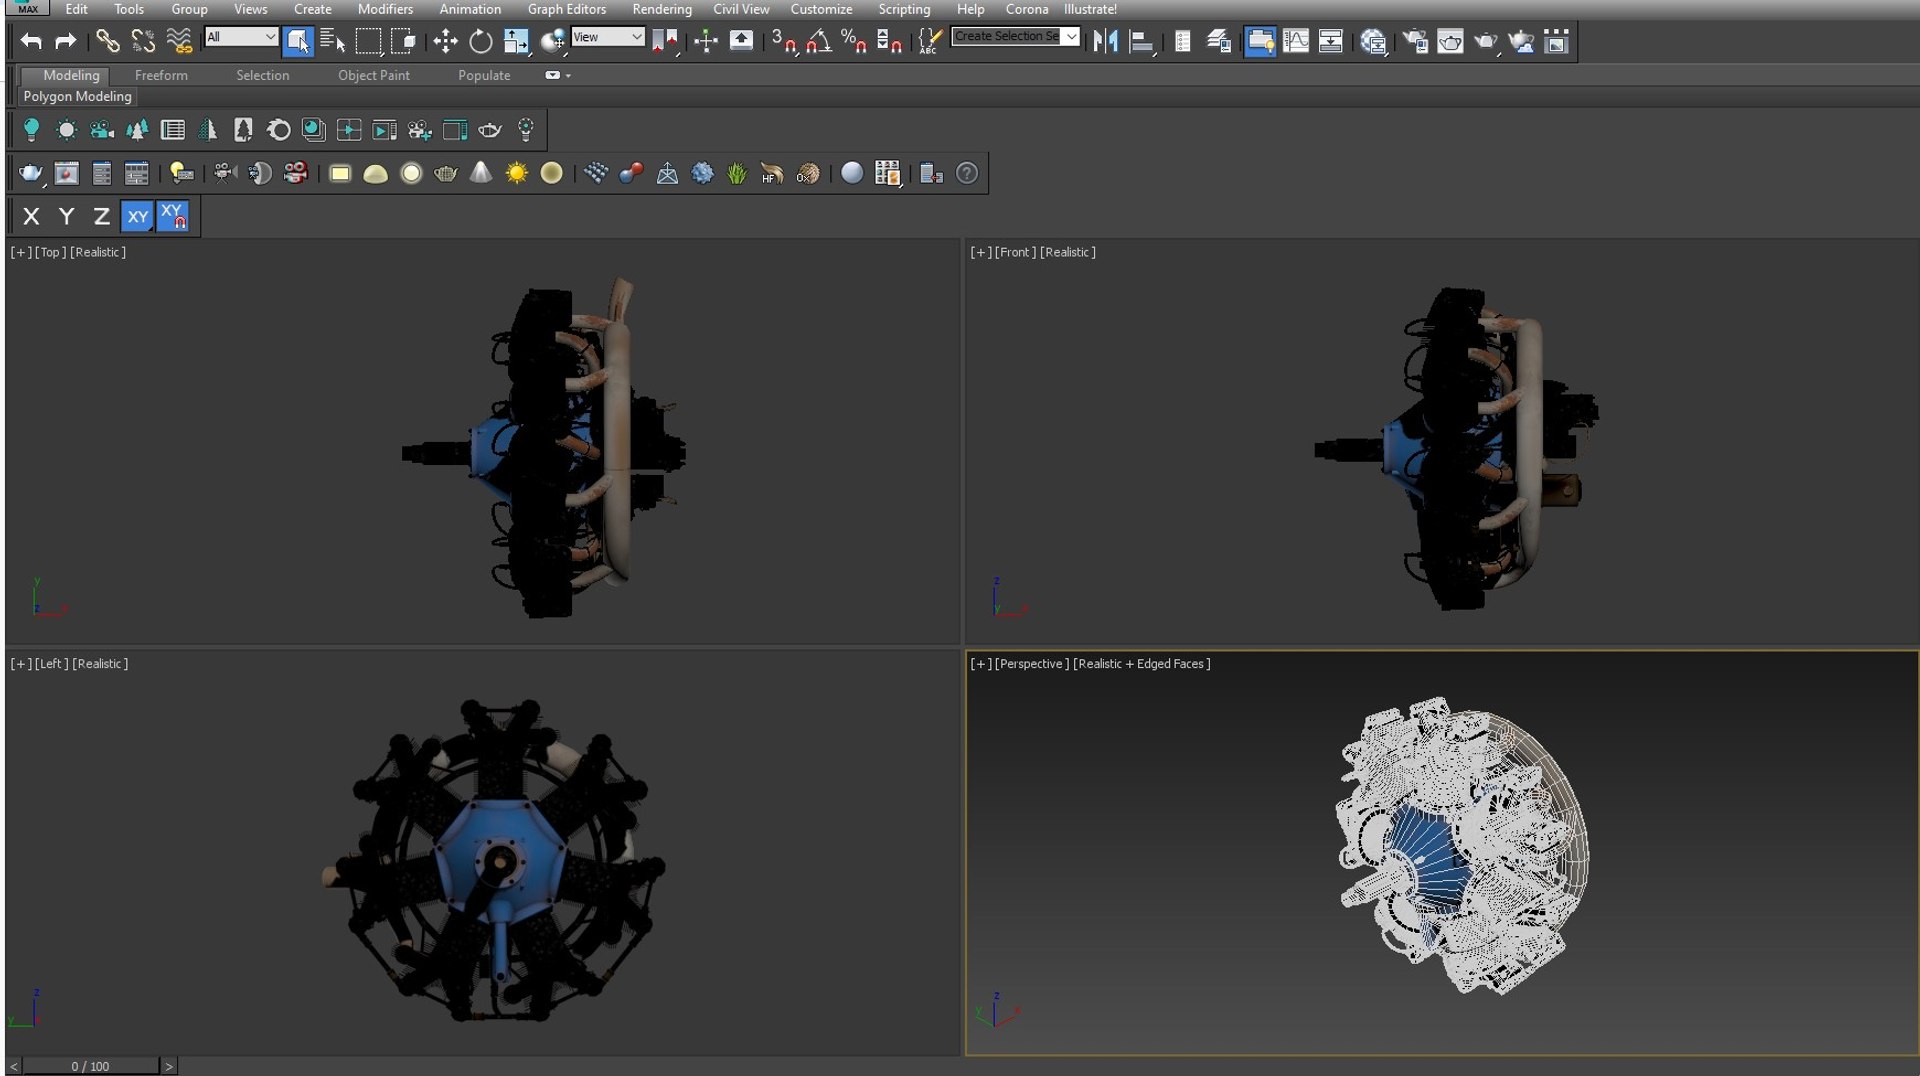Restrict to Y axis constraint button

pos(66,216)
